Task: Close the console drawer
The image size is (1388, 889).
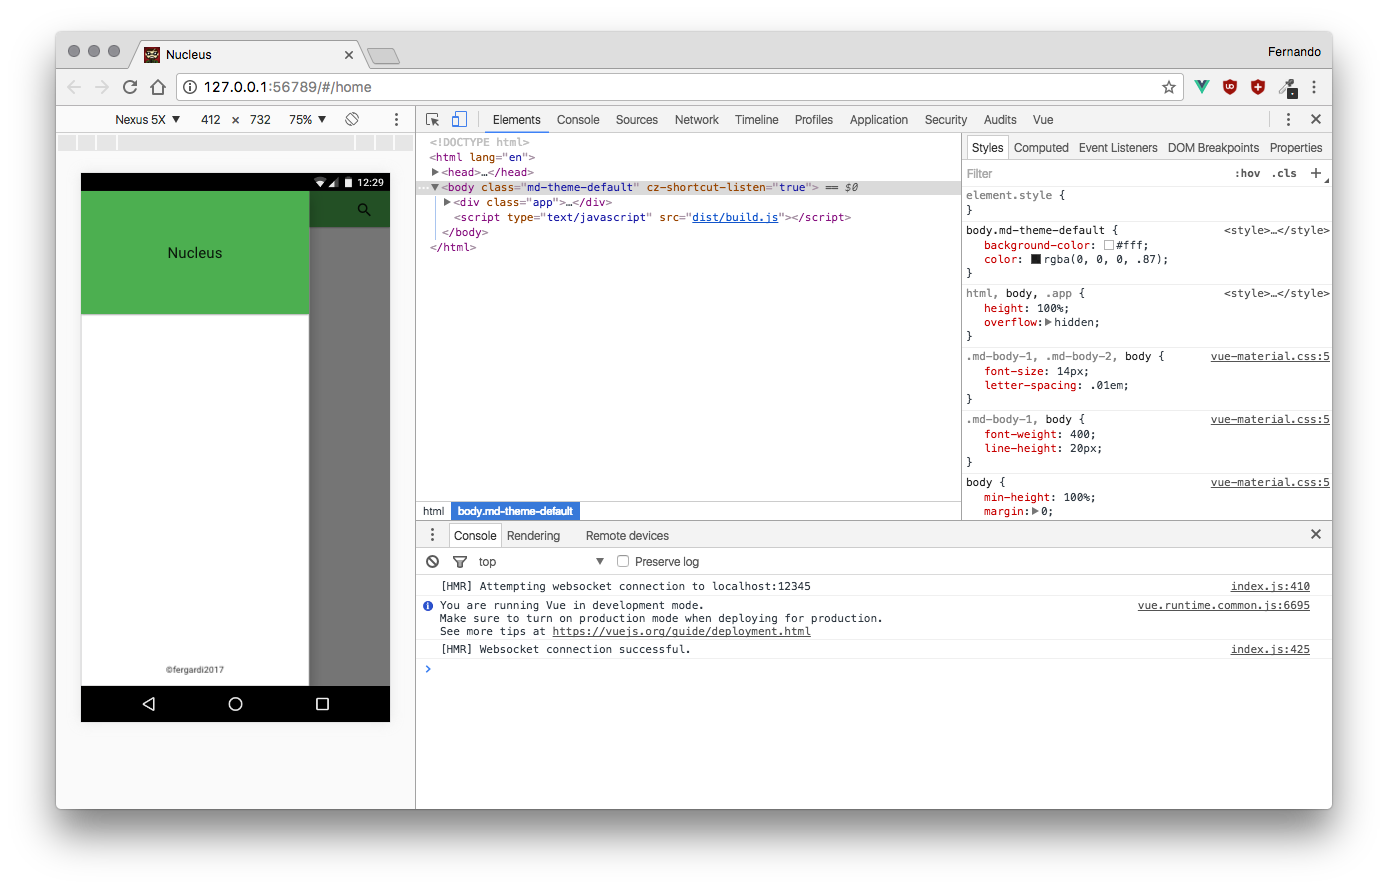Action: pyautogui.click(x=1316, y=534)
